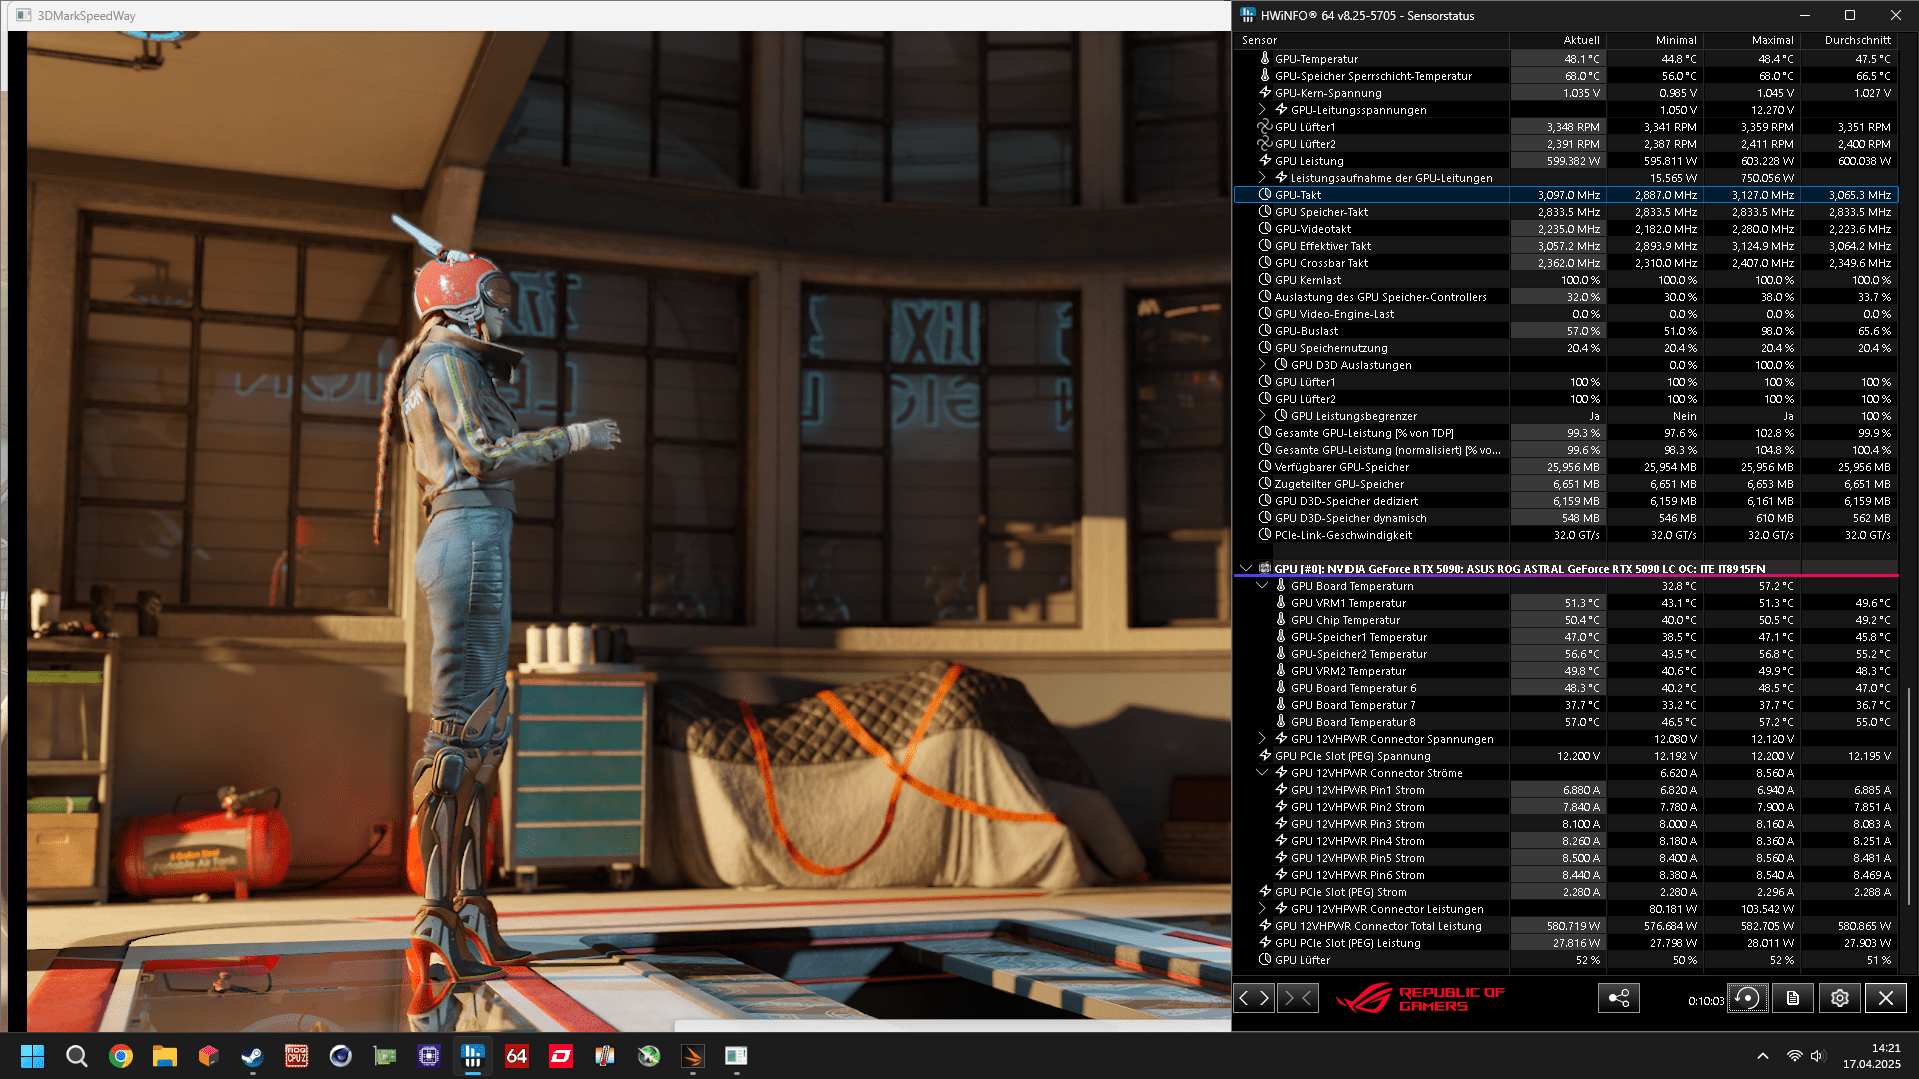Expand GPU-Leitungsspannungen row
Screen dimensions: 1919x1079
(x=1262, y=110)
